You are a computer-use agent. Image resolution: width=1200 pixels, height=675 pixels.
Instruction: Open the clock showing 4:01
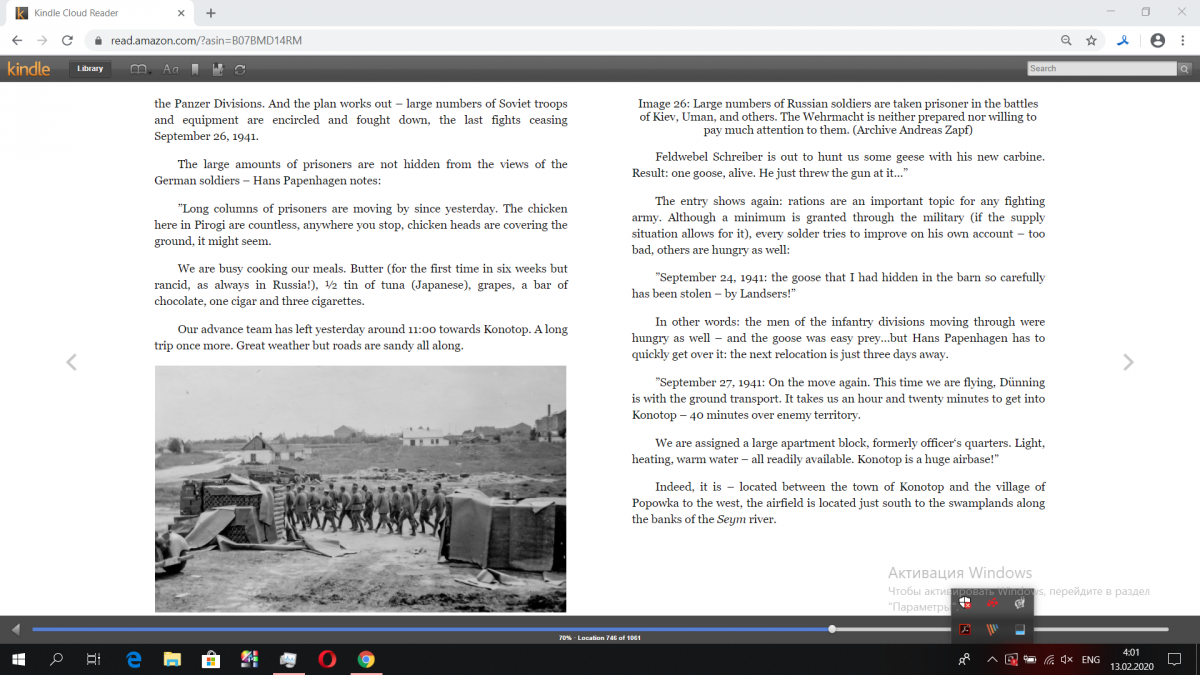(1132, 660)
